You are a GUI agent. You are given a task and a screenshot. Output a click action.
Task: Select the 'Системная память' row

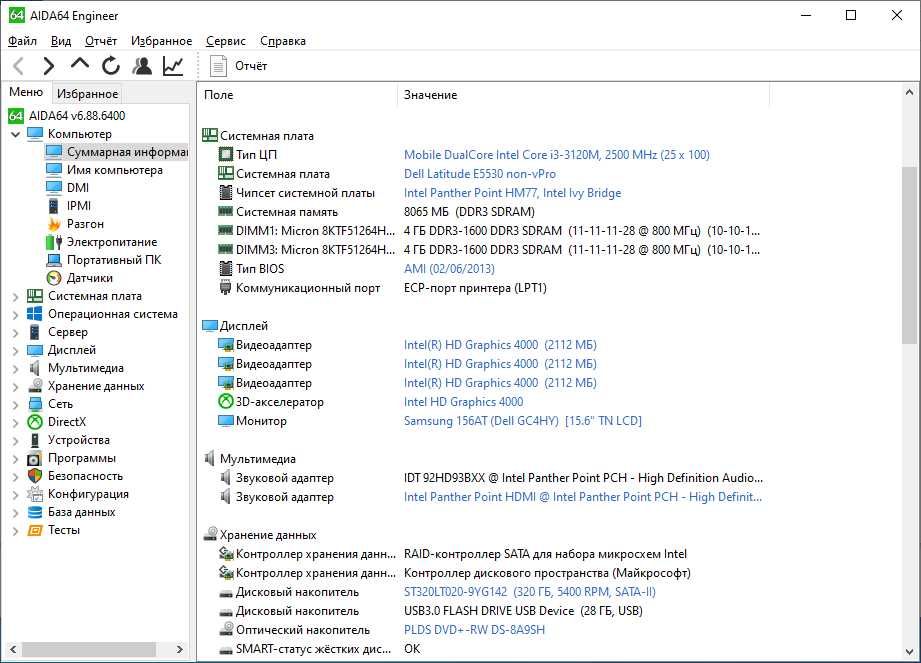point(482,211)
